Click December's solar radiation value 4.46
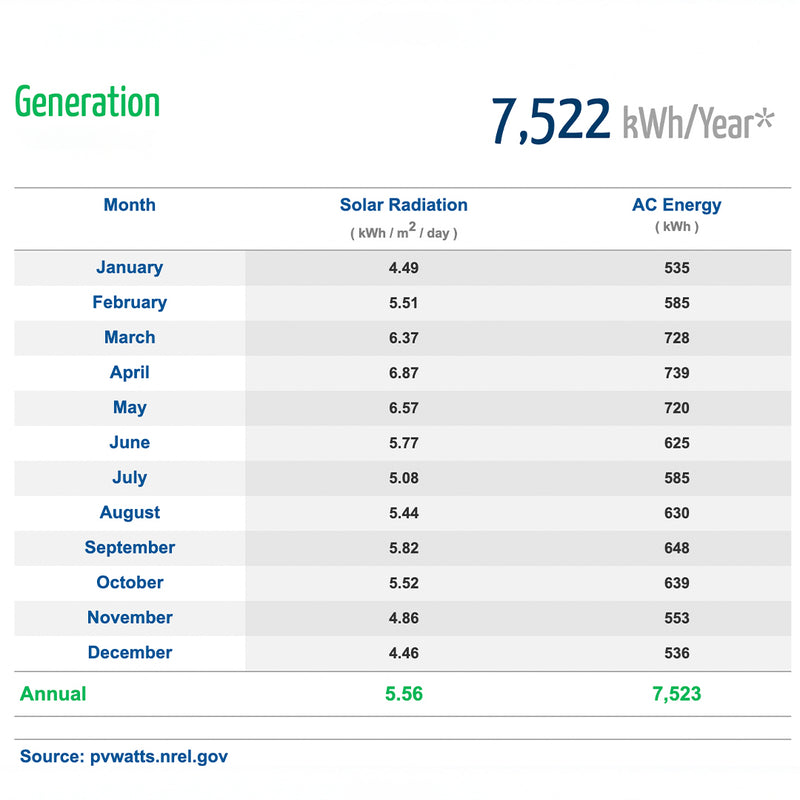The image size is (800, 800). 403,653
